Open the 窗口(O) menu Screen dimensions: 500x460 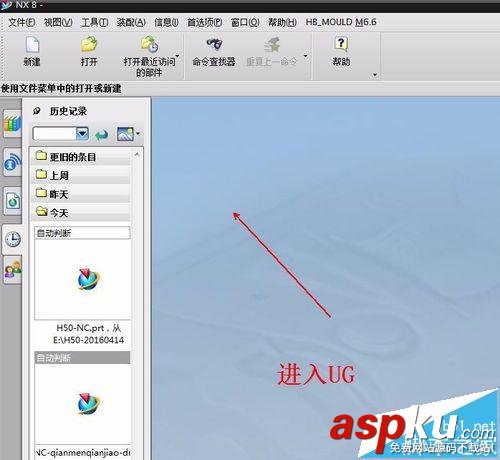245,22
